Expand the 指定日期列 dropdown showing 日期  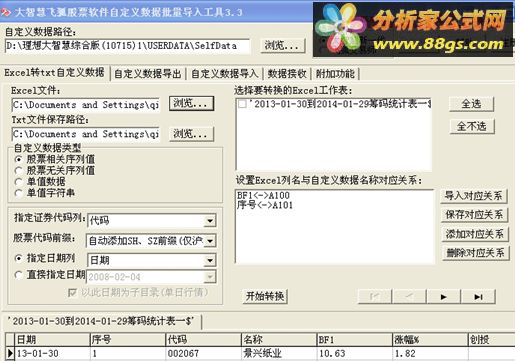pos(210,260)
